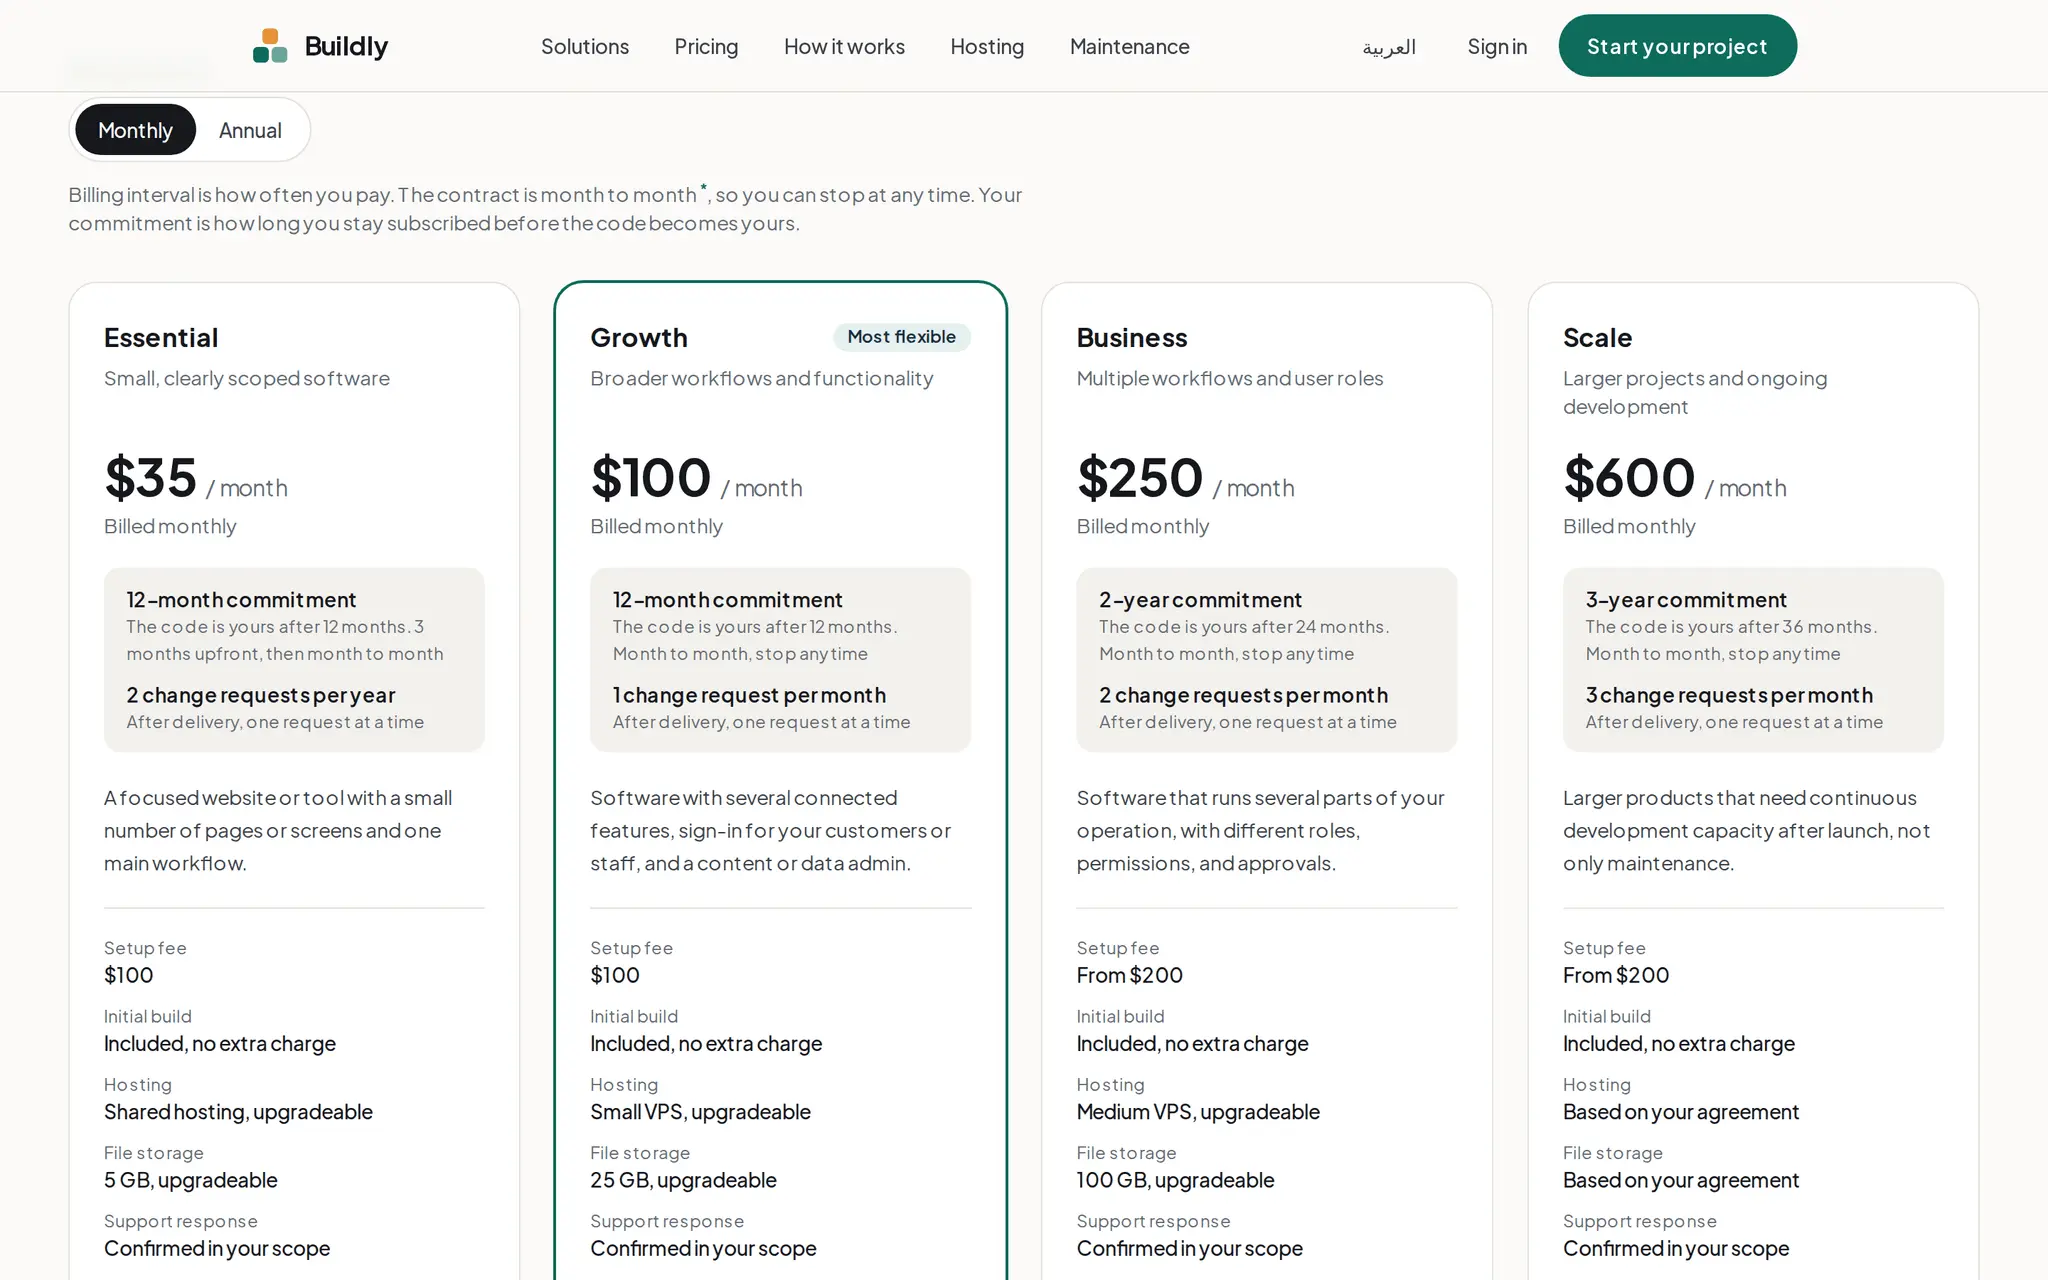The height and width of the screenshot is (1280, 2048).
Task: Go to Pricing in the navigation
Action: click(706, 46)
